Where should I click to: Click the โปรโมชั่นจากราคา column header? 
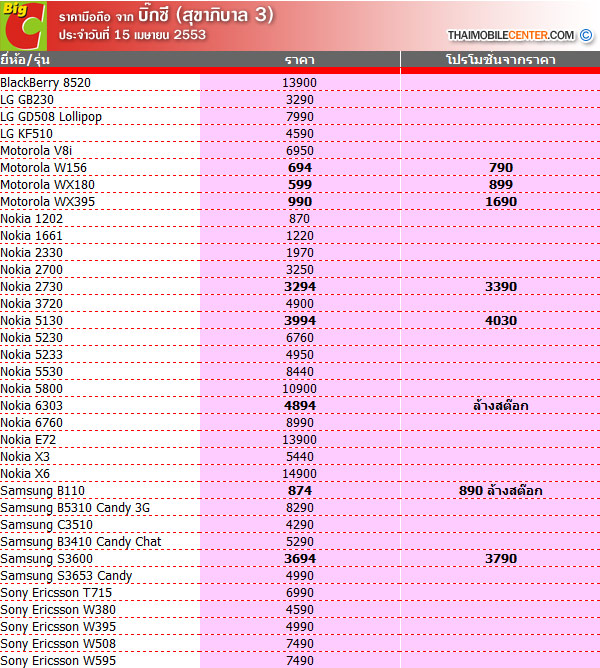[x=501, y=59]
